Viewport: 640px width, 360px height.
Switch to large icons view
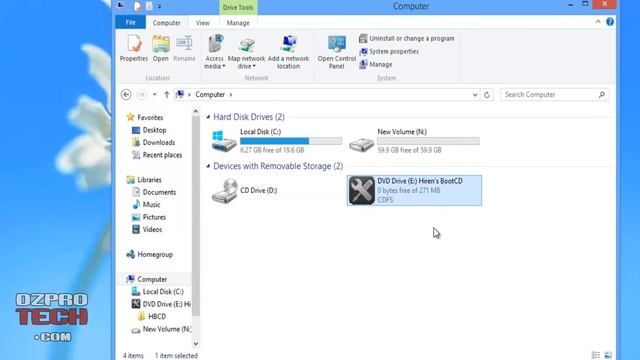(x=608, y=356)
